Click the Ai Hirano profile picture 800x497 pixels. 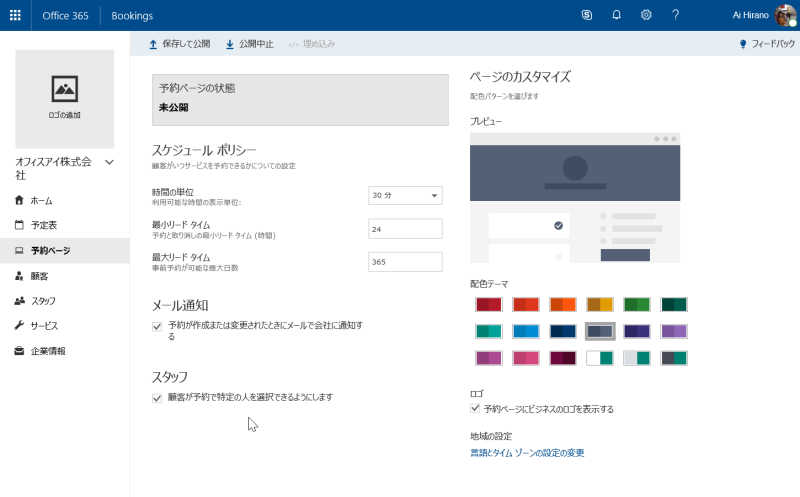(785, 15)
